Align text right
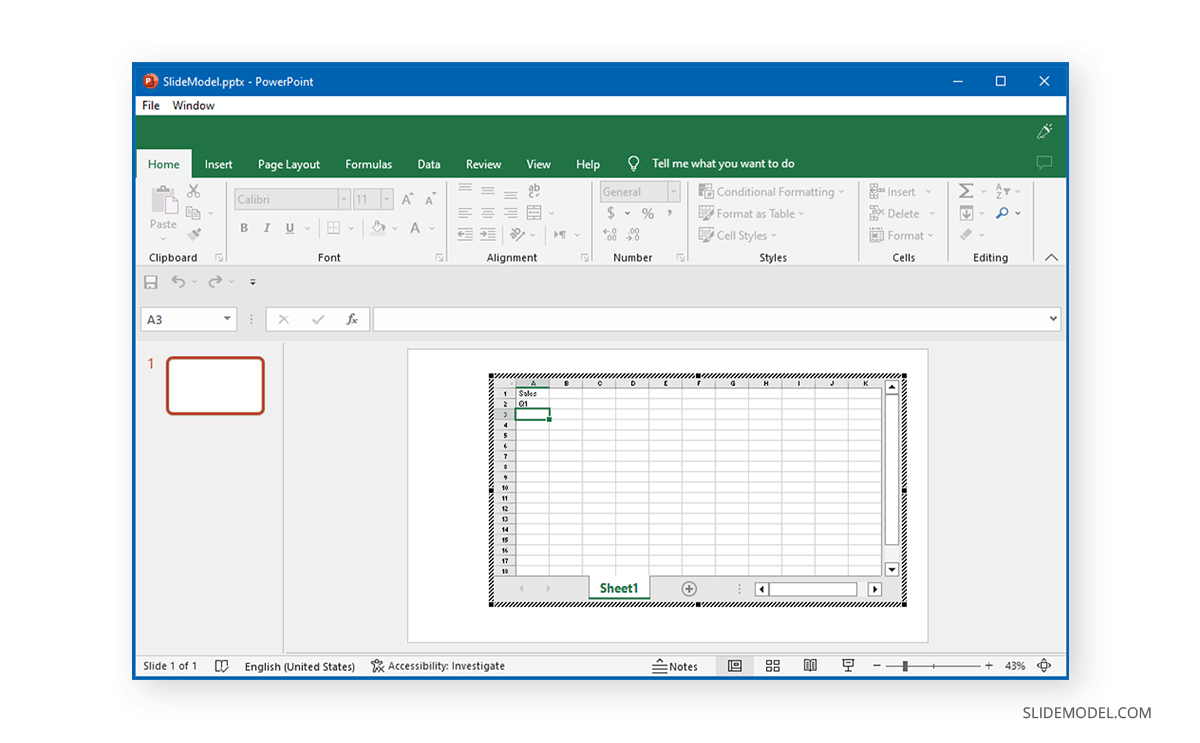 (x=511, y=212)
